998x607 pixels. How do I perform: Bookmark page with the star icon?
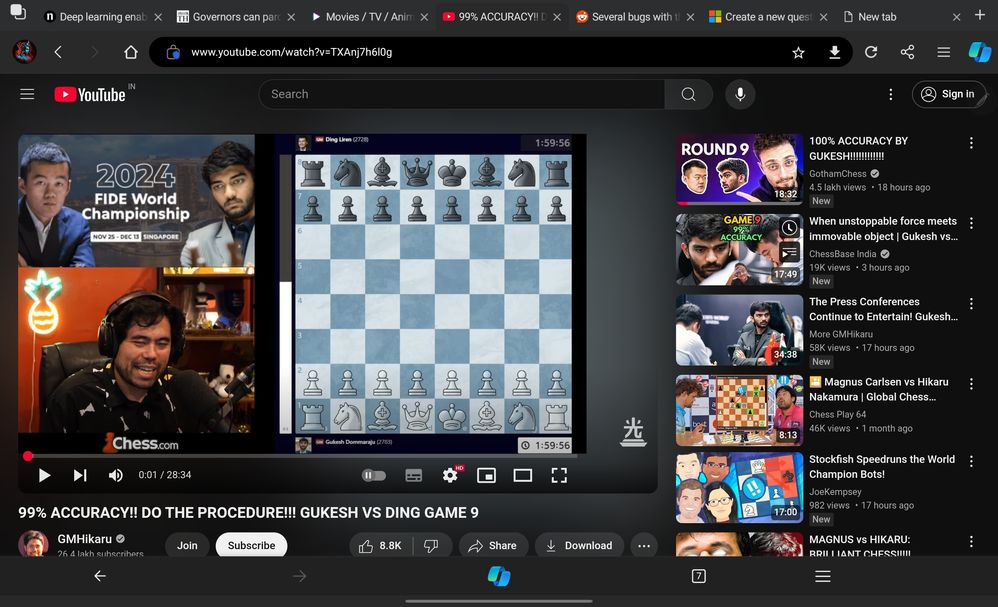point(798,52)
